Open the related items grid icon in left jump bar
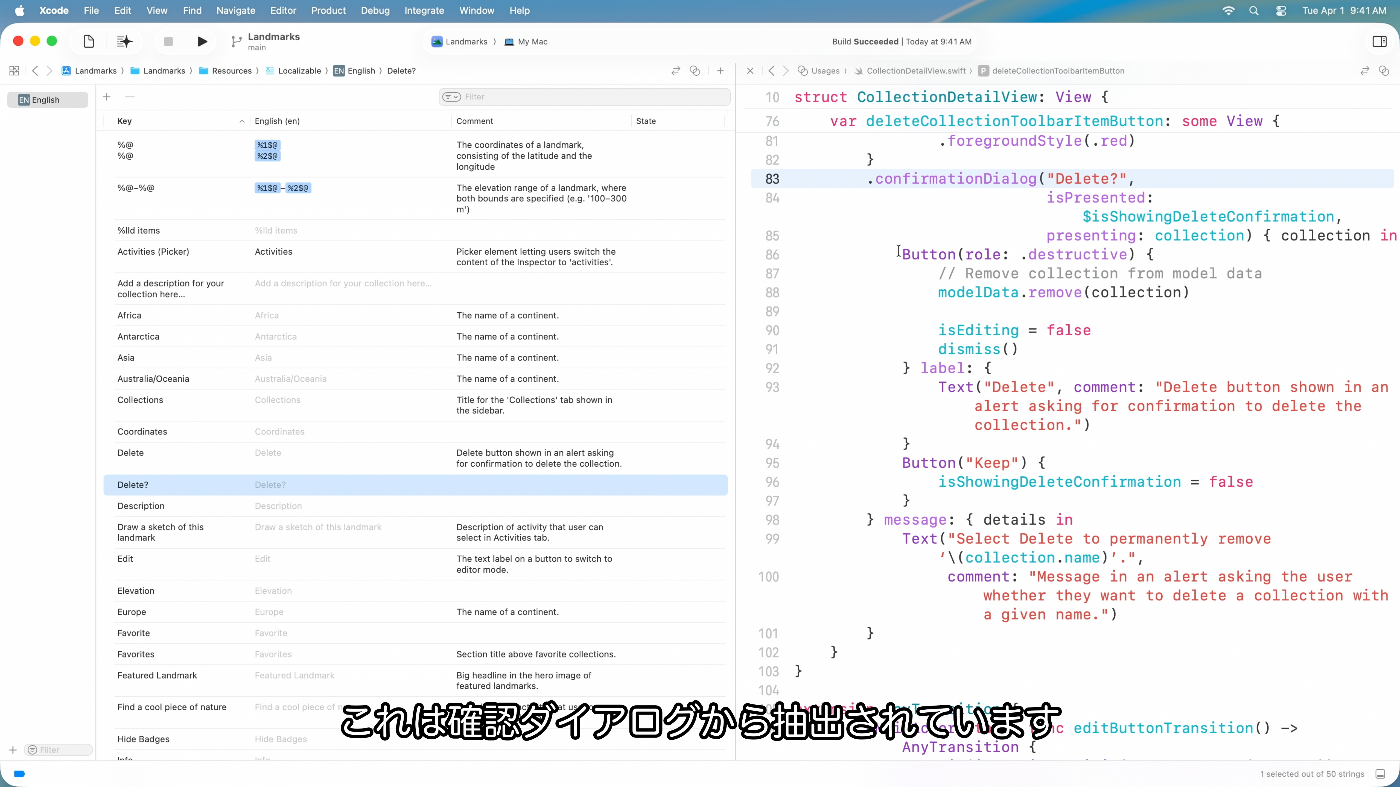Screen dimensions: 1400x787 pyautogui.click(x=14, y=71)
